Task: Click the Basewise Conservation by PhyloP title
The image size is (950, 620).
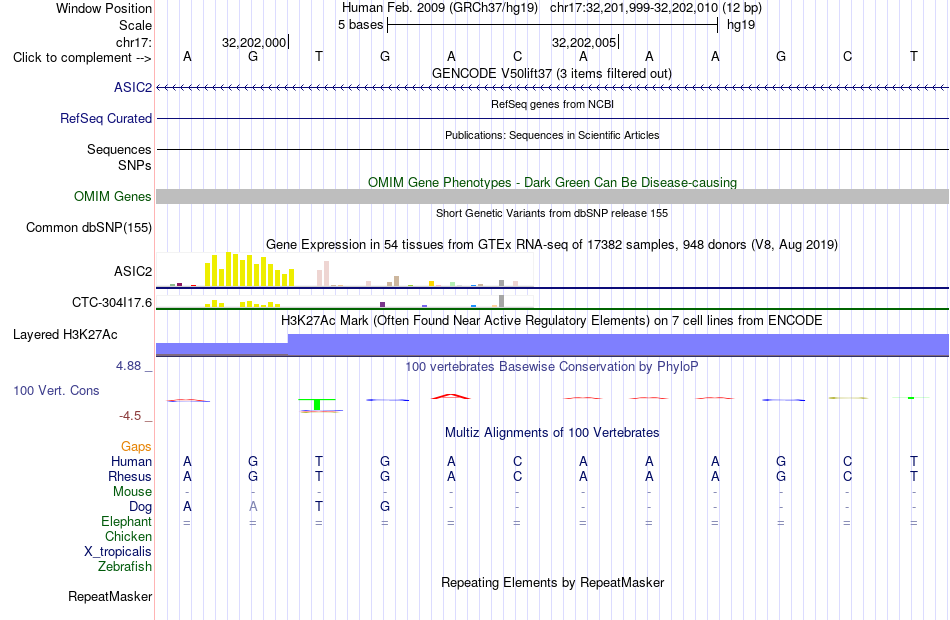Action: [x=552, y=367]
